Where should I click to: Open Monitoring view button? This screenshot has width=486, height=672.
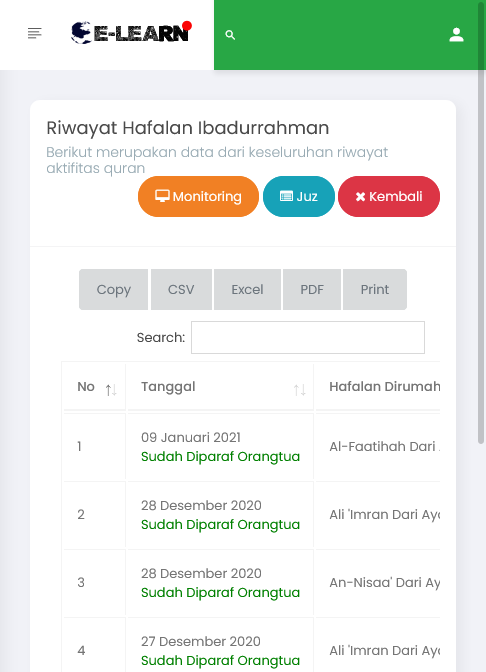pyautogui.click(x=198, y=196)
